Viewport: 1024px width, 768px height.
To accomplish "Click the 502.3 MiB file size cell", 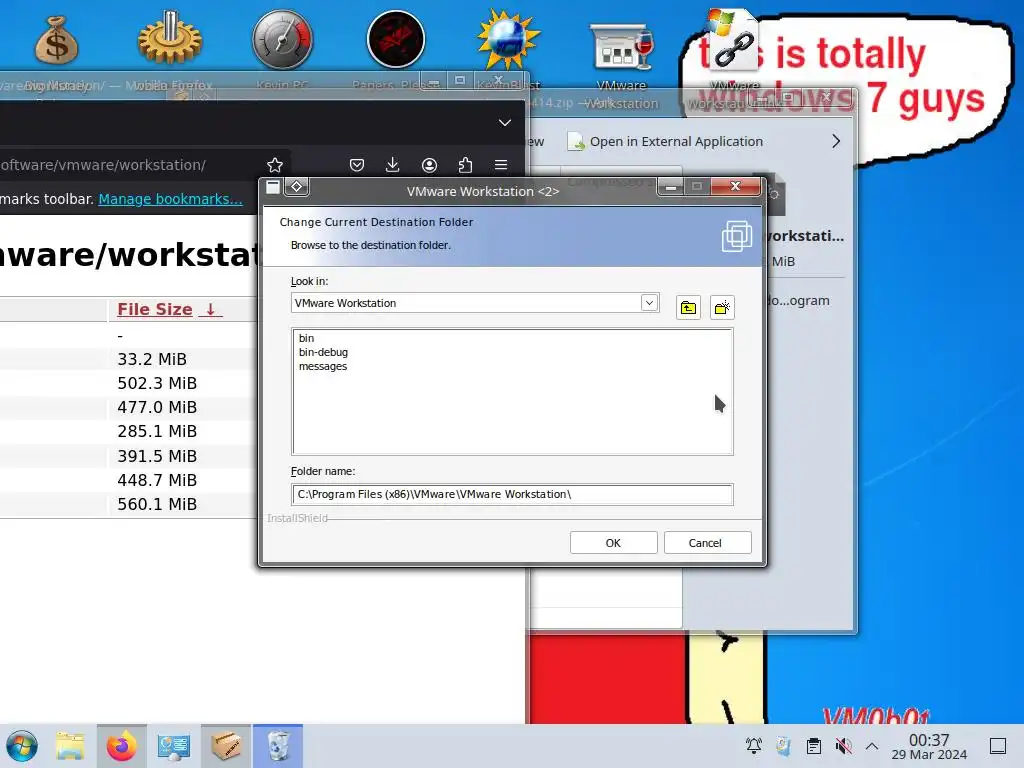I will click(x=157, y=383).
